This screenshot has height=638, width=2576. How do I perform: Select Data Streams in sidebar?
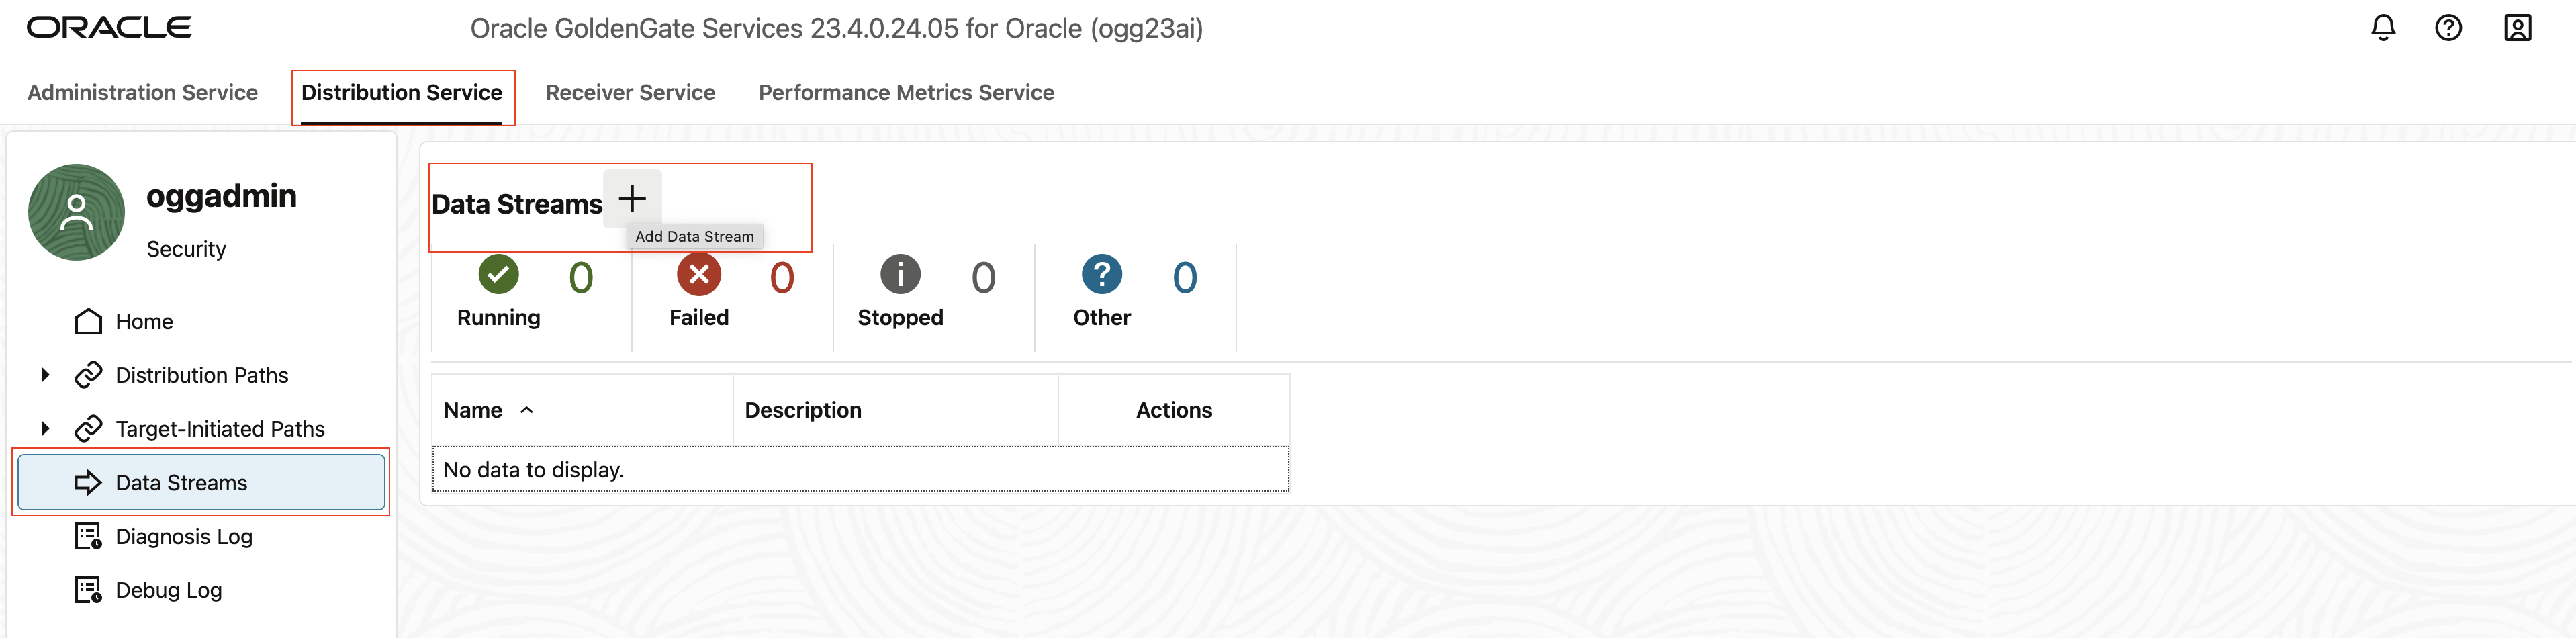coord(181,483)
